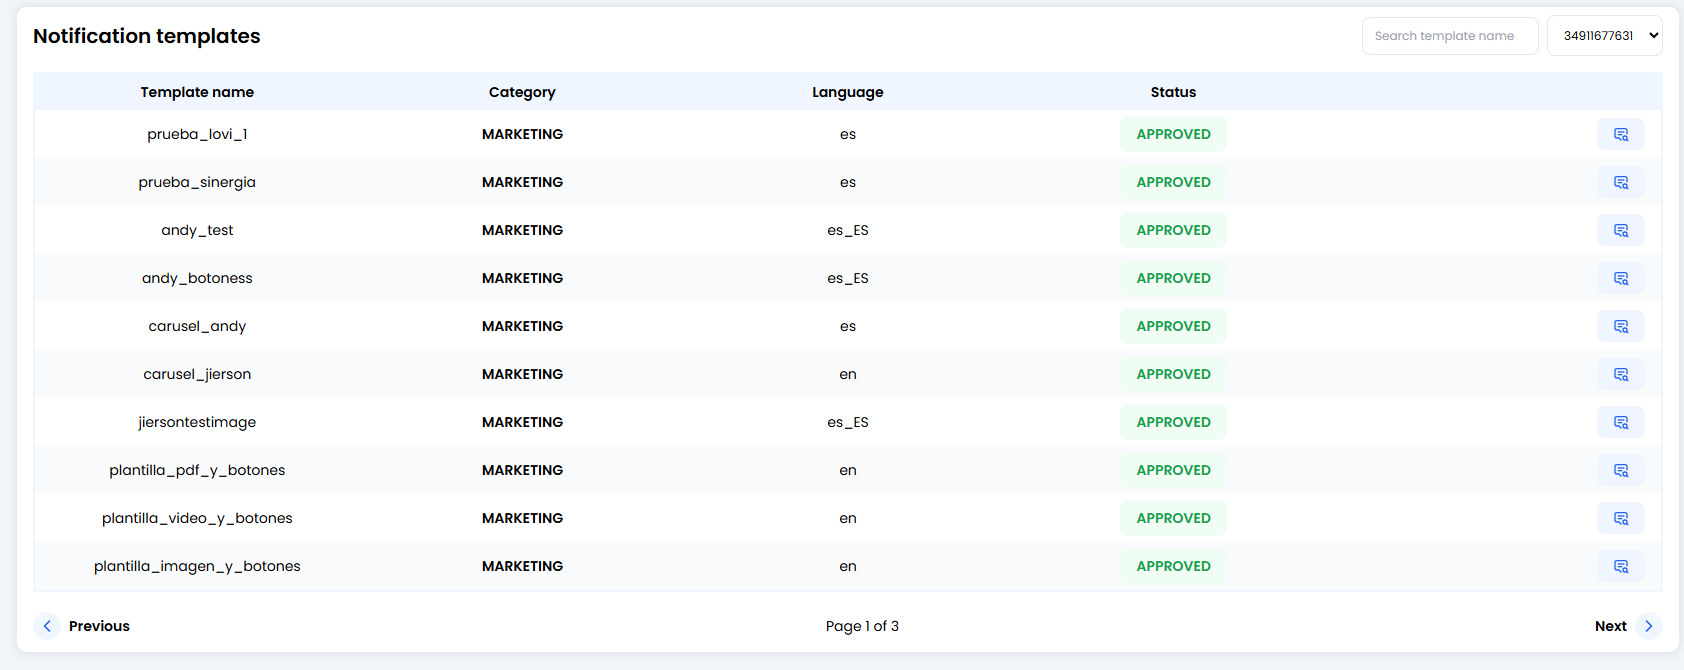Open the 34911677631 phone number dropdown
Screen dimensions: 1684x670
1604,36
